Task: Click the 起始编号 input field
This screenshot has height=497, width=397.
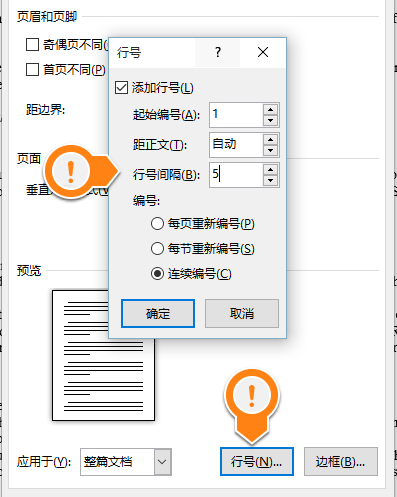Action: click(x=236, y=115)
